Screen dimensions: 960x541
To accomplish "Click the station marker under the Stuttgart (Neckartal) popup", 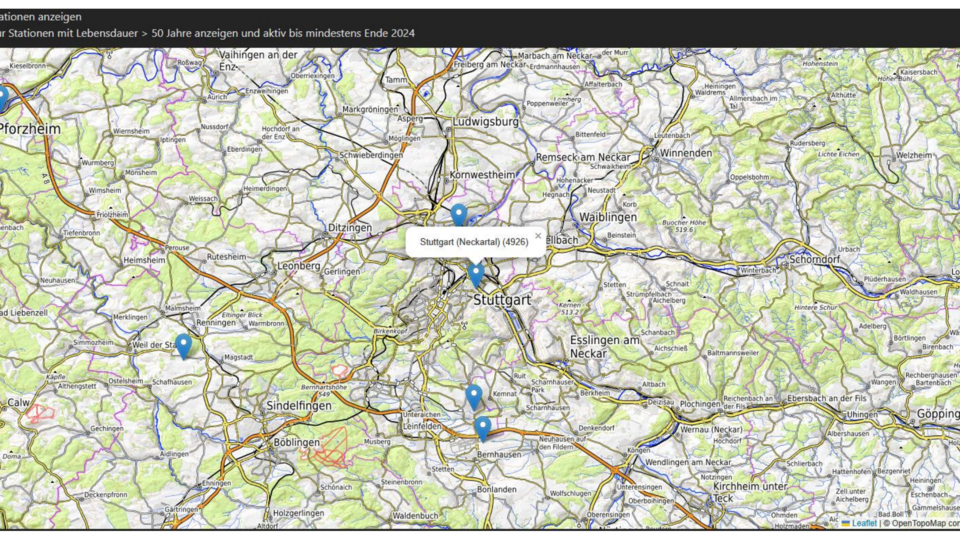I will tap(476, 275).
